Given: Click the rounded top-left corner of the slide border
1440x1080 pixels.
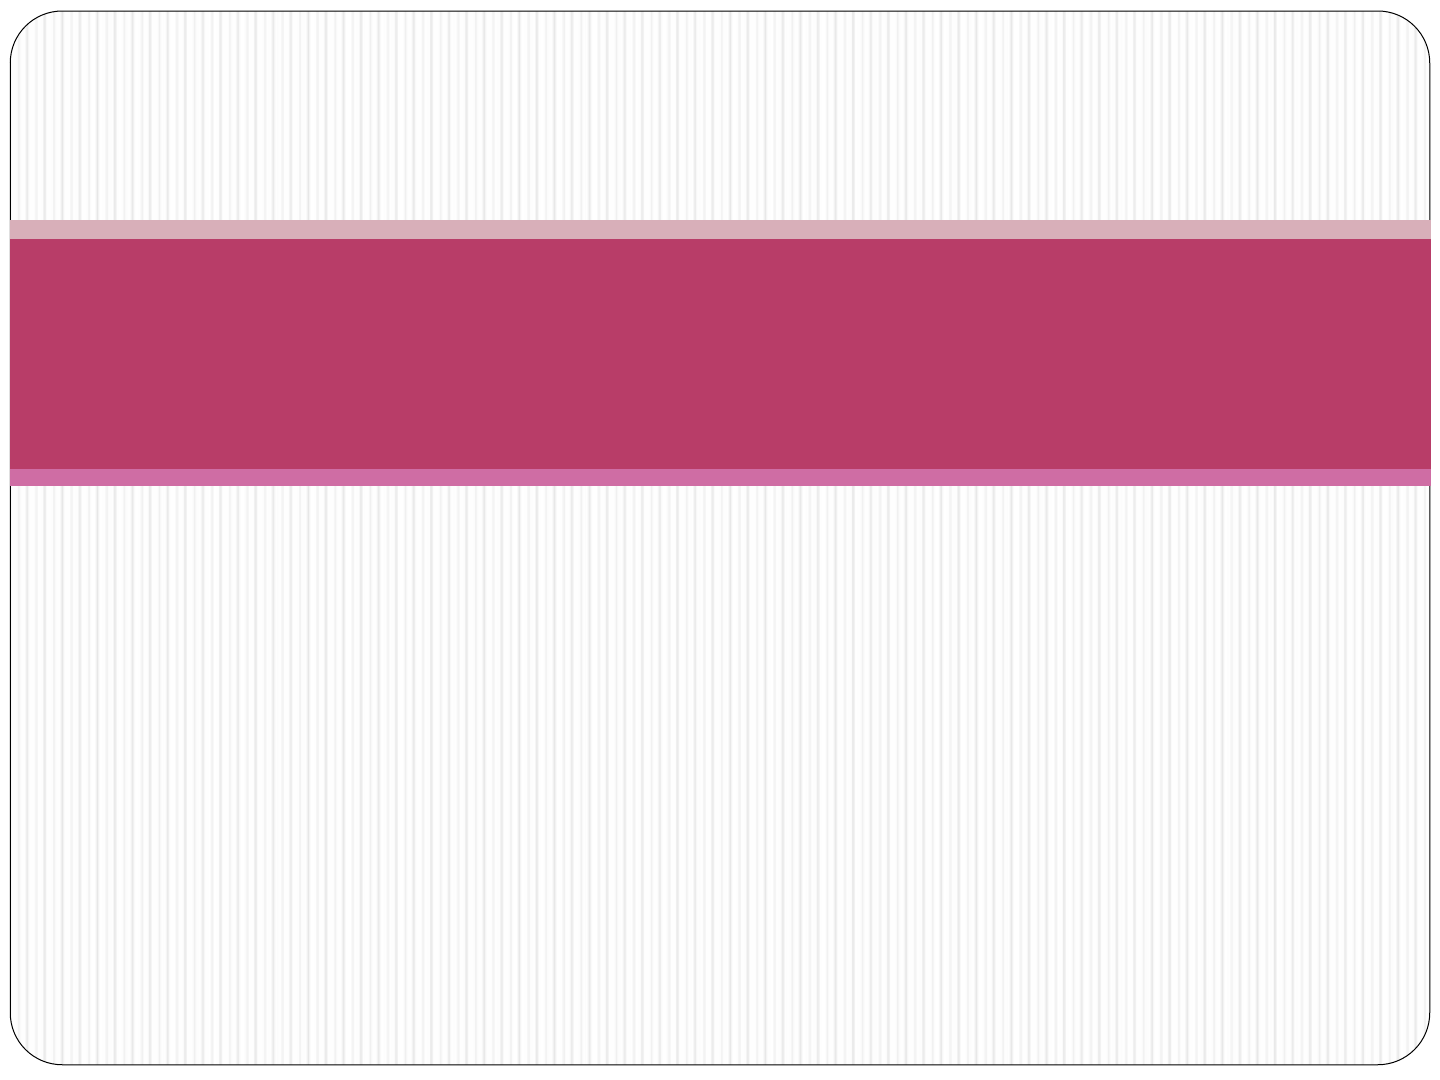Looking at the screenshot, I should pos(27,28).
